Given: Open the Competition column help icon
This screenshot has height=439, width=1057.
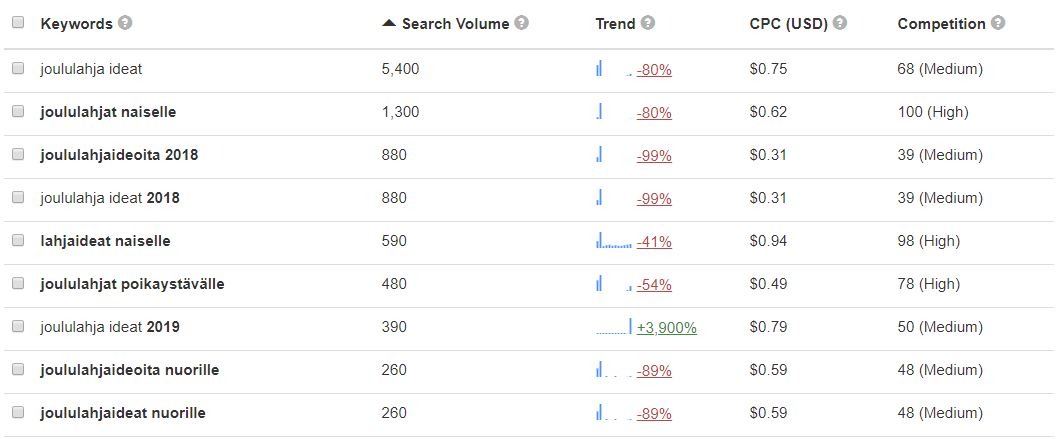Looking at the screenshot, I should 998,23.
